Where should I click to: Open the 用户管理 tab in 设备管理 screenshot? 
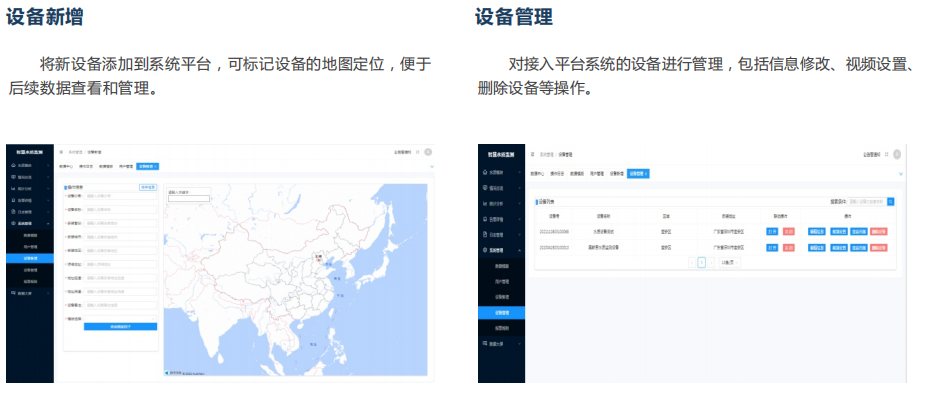(x=597, y=174)
